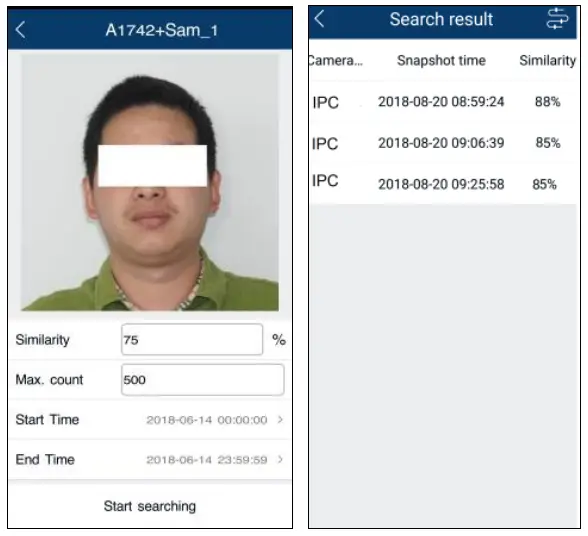
Task: Tap the face photo thumbnail
Action: pyautogui.click(x=150, y=183)
